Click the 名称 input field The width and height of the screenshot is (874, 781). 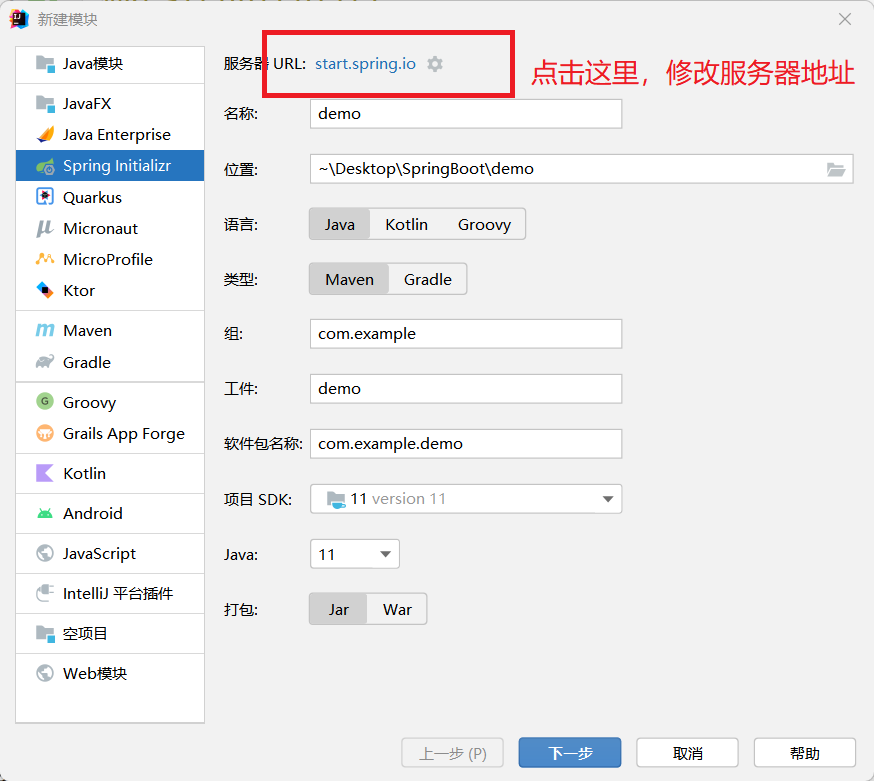click(466, 114)
